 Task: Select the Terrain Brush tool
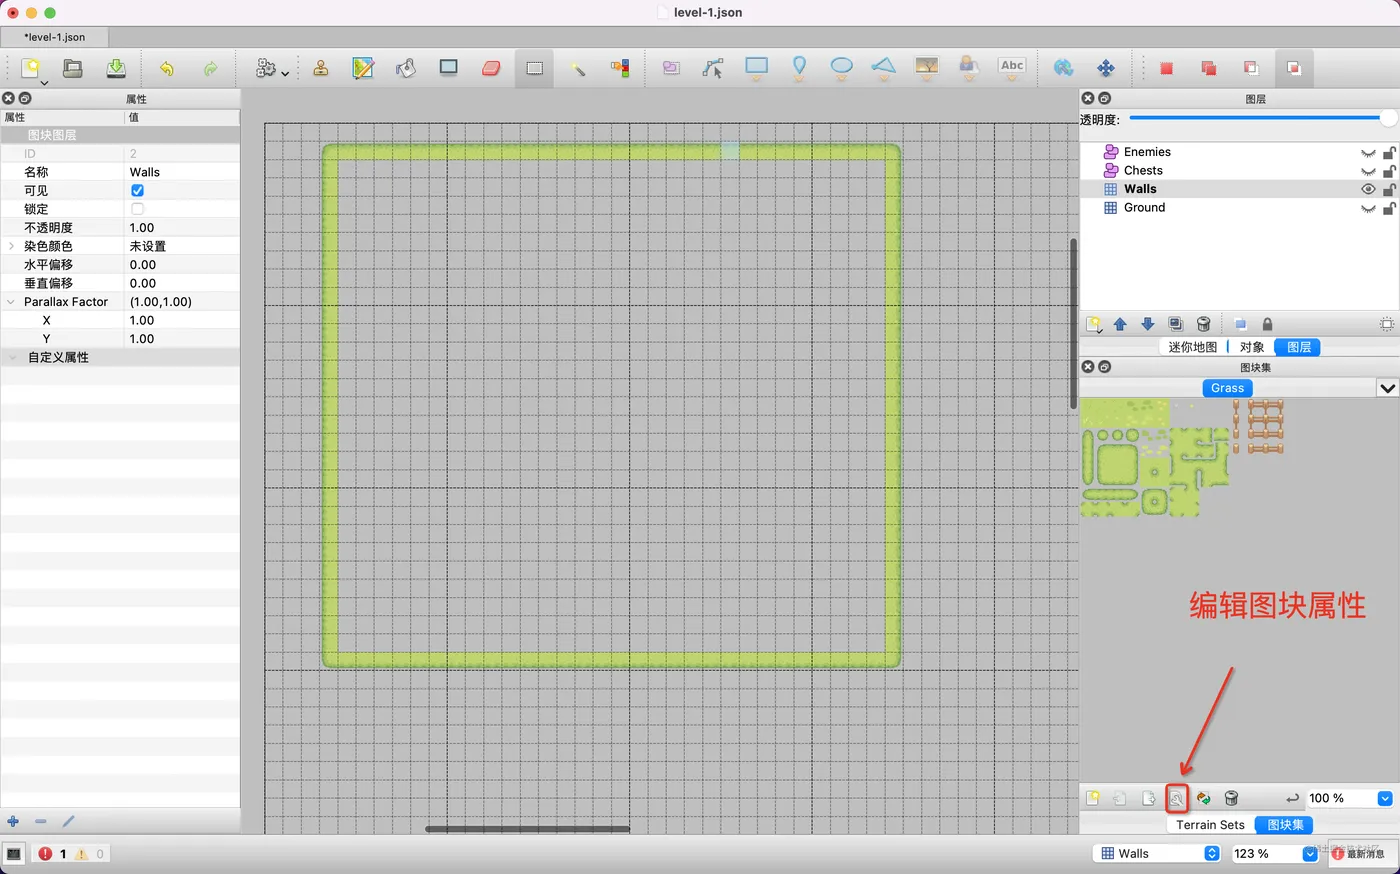363,68
